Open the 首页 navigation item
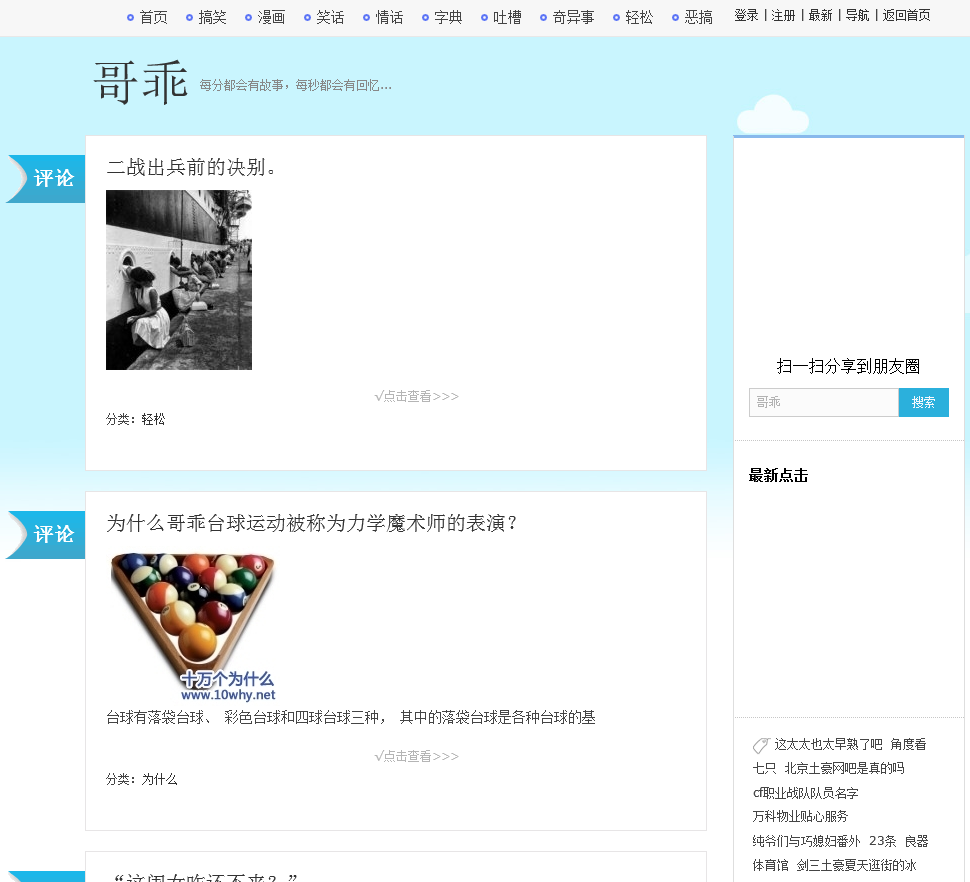 click(x=153, y=17)
